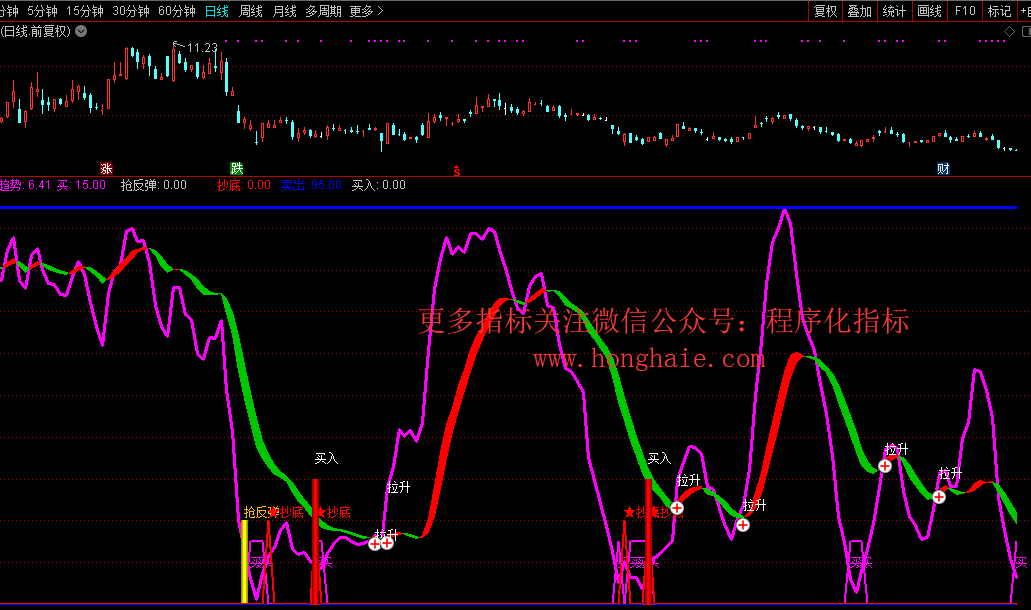Image resolution: width=1031 pixels, height=610 pixels.
Task: Switch to 日线 daily period tab
Action: pos(216,11)
